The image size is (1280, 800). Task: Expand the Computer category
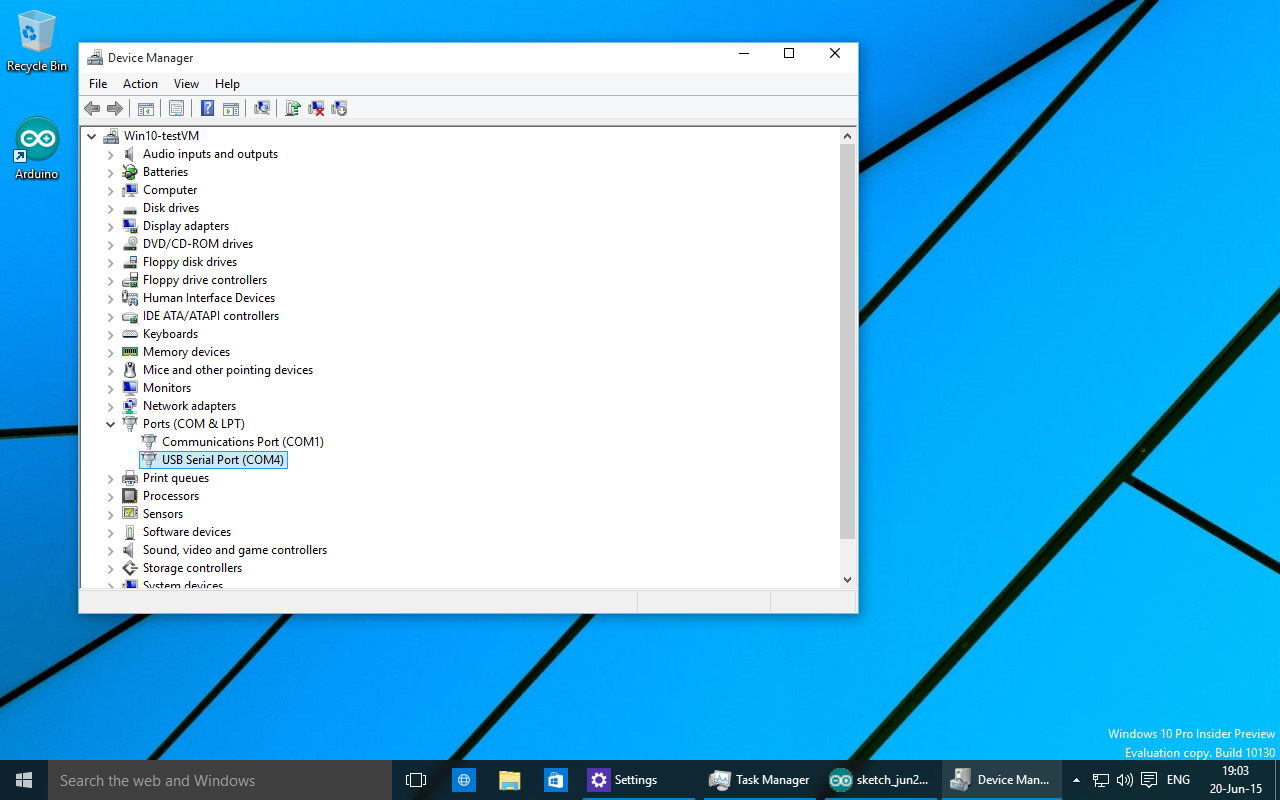point(111,190)
